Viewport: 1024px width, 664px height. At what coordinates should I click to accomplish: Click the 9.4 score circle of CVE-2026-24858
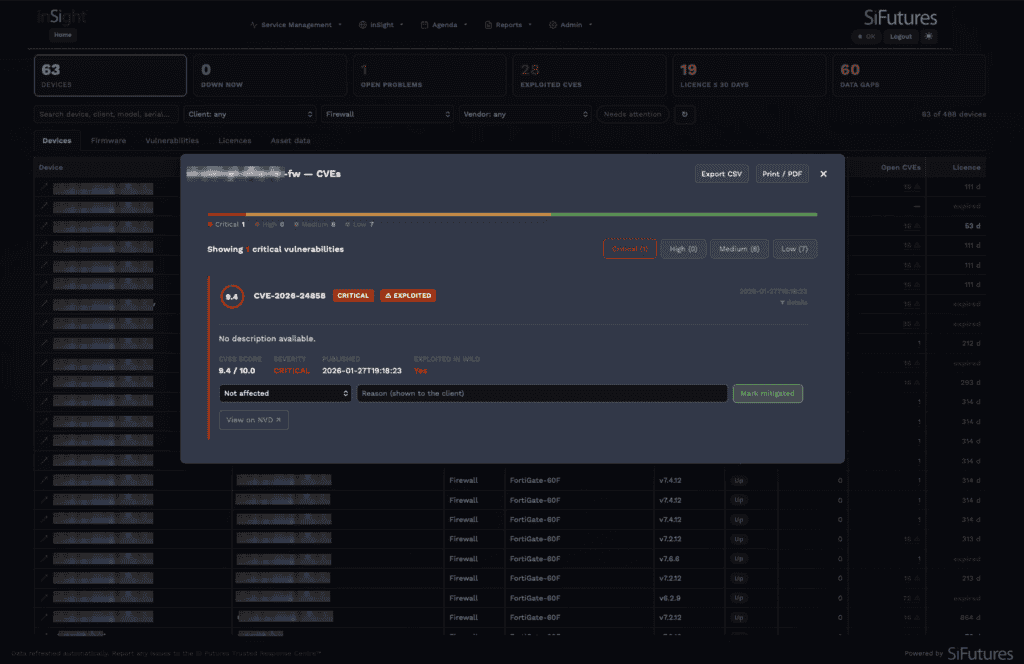[232, 296]
